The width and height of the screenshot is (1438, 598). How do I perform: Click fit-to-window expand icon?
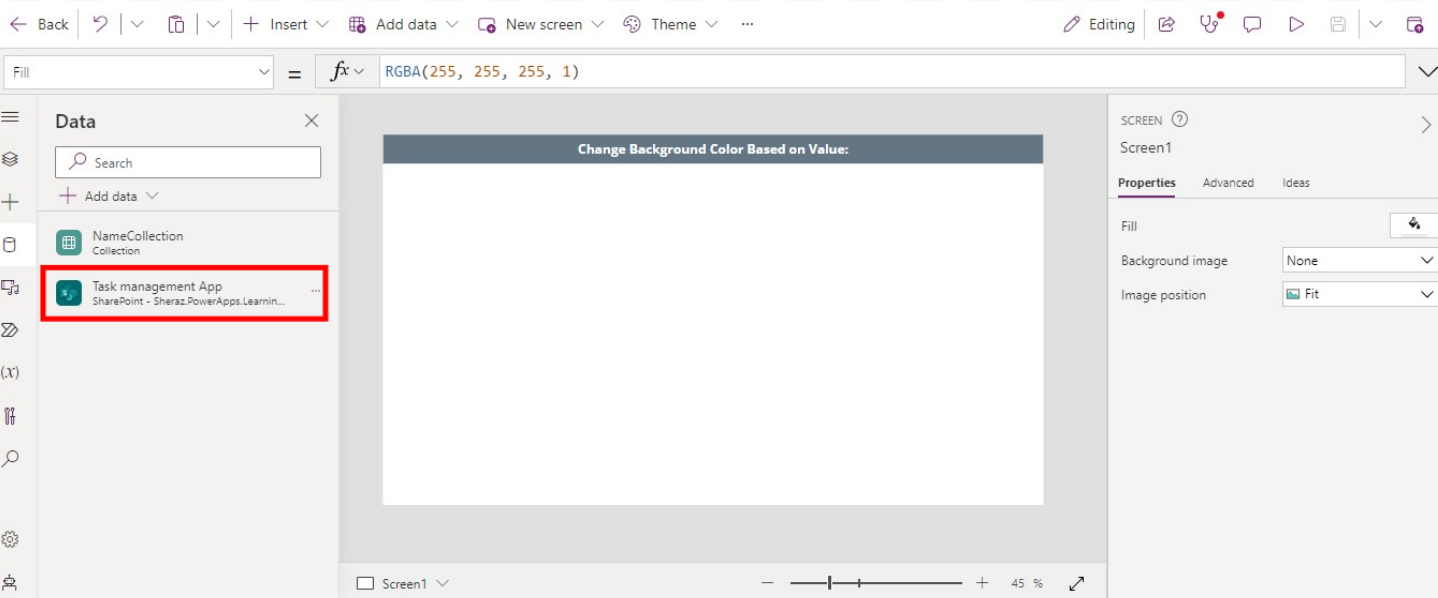point(1077,583)
